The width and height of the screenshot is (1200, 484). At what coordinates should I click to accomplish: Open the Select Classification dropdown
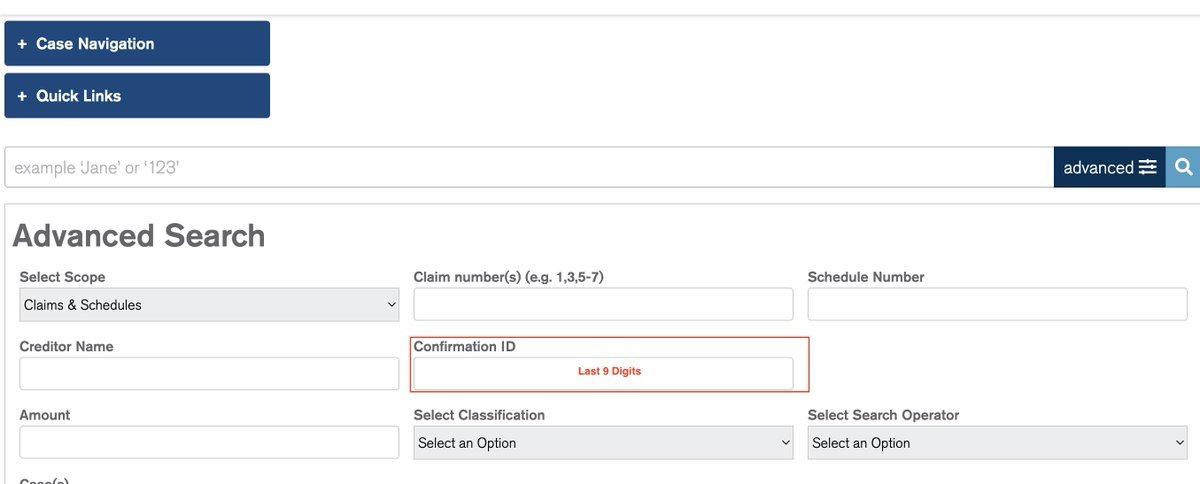(x=603, y=443)
